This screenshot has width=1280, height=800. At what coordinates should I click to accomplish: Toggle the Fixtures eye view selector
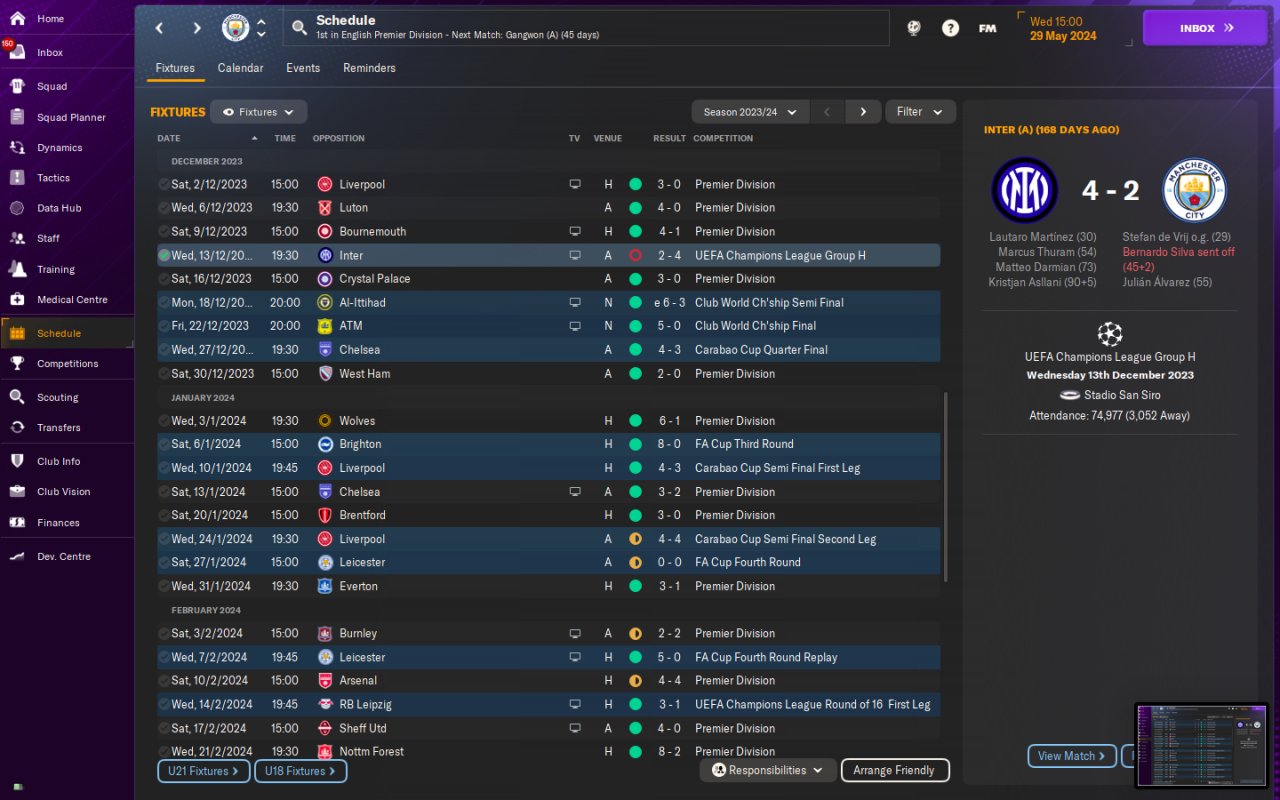[x=258, y=112]
